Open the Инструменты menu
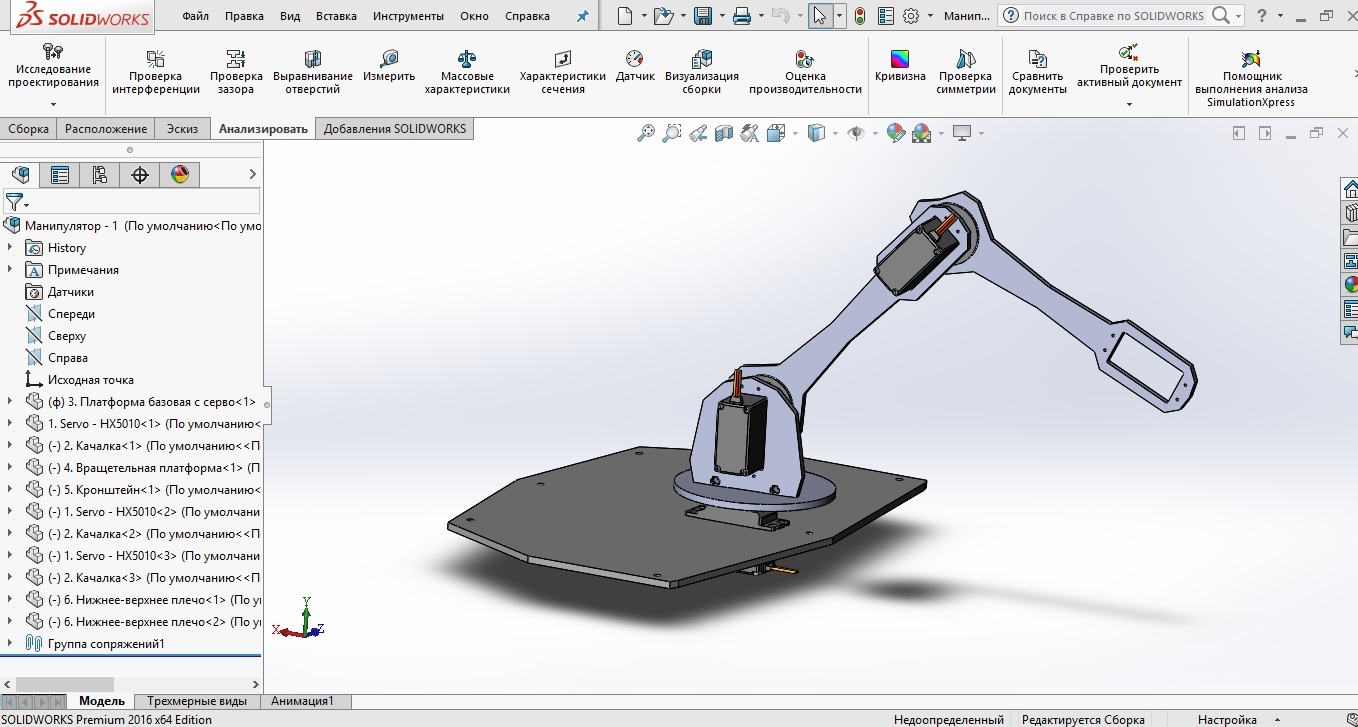The height and width of the screenshot is (727, 1358). coord(408,17)
